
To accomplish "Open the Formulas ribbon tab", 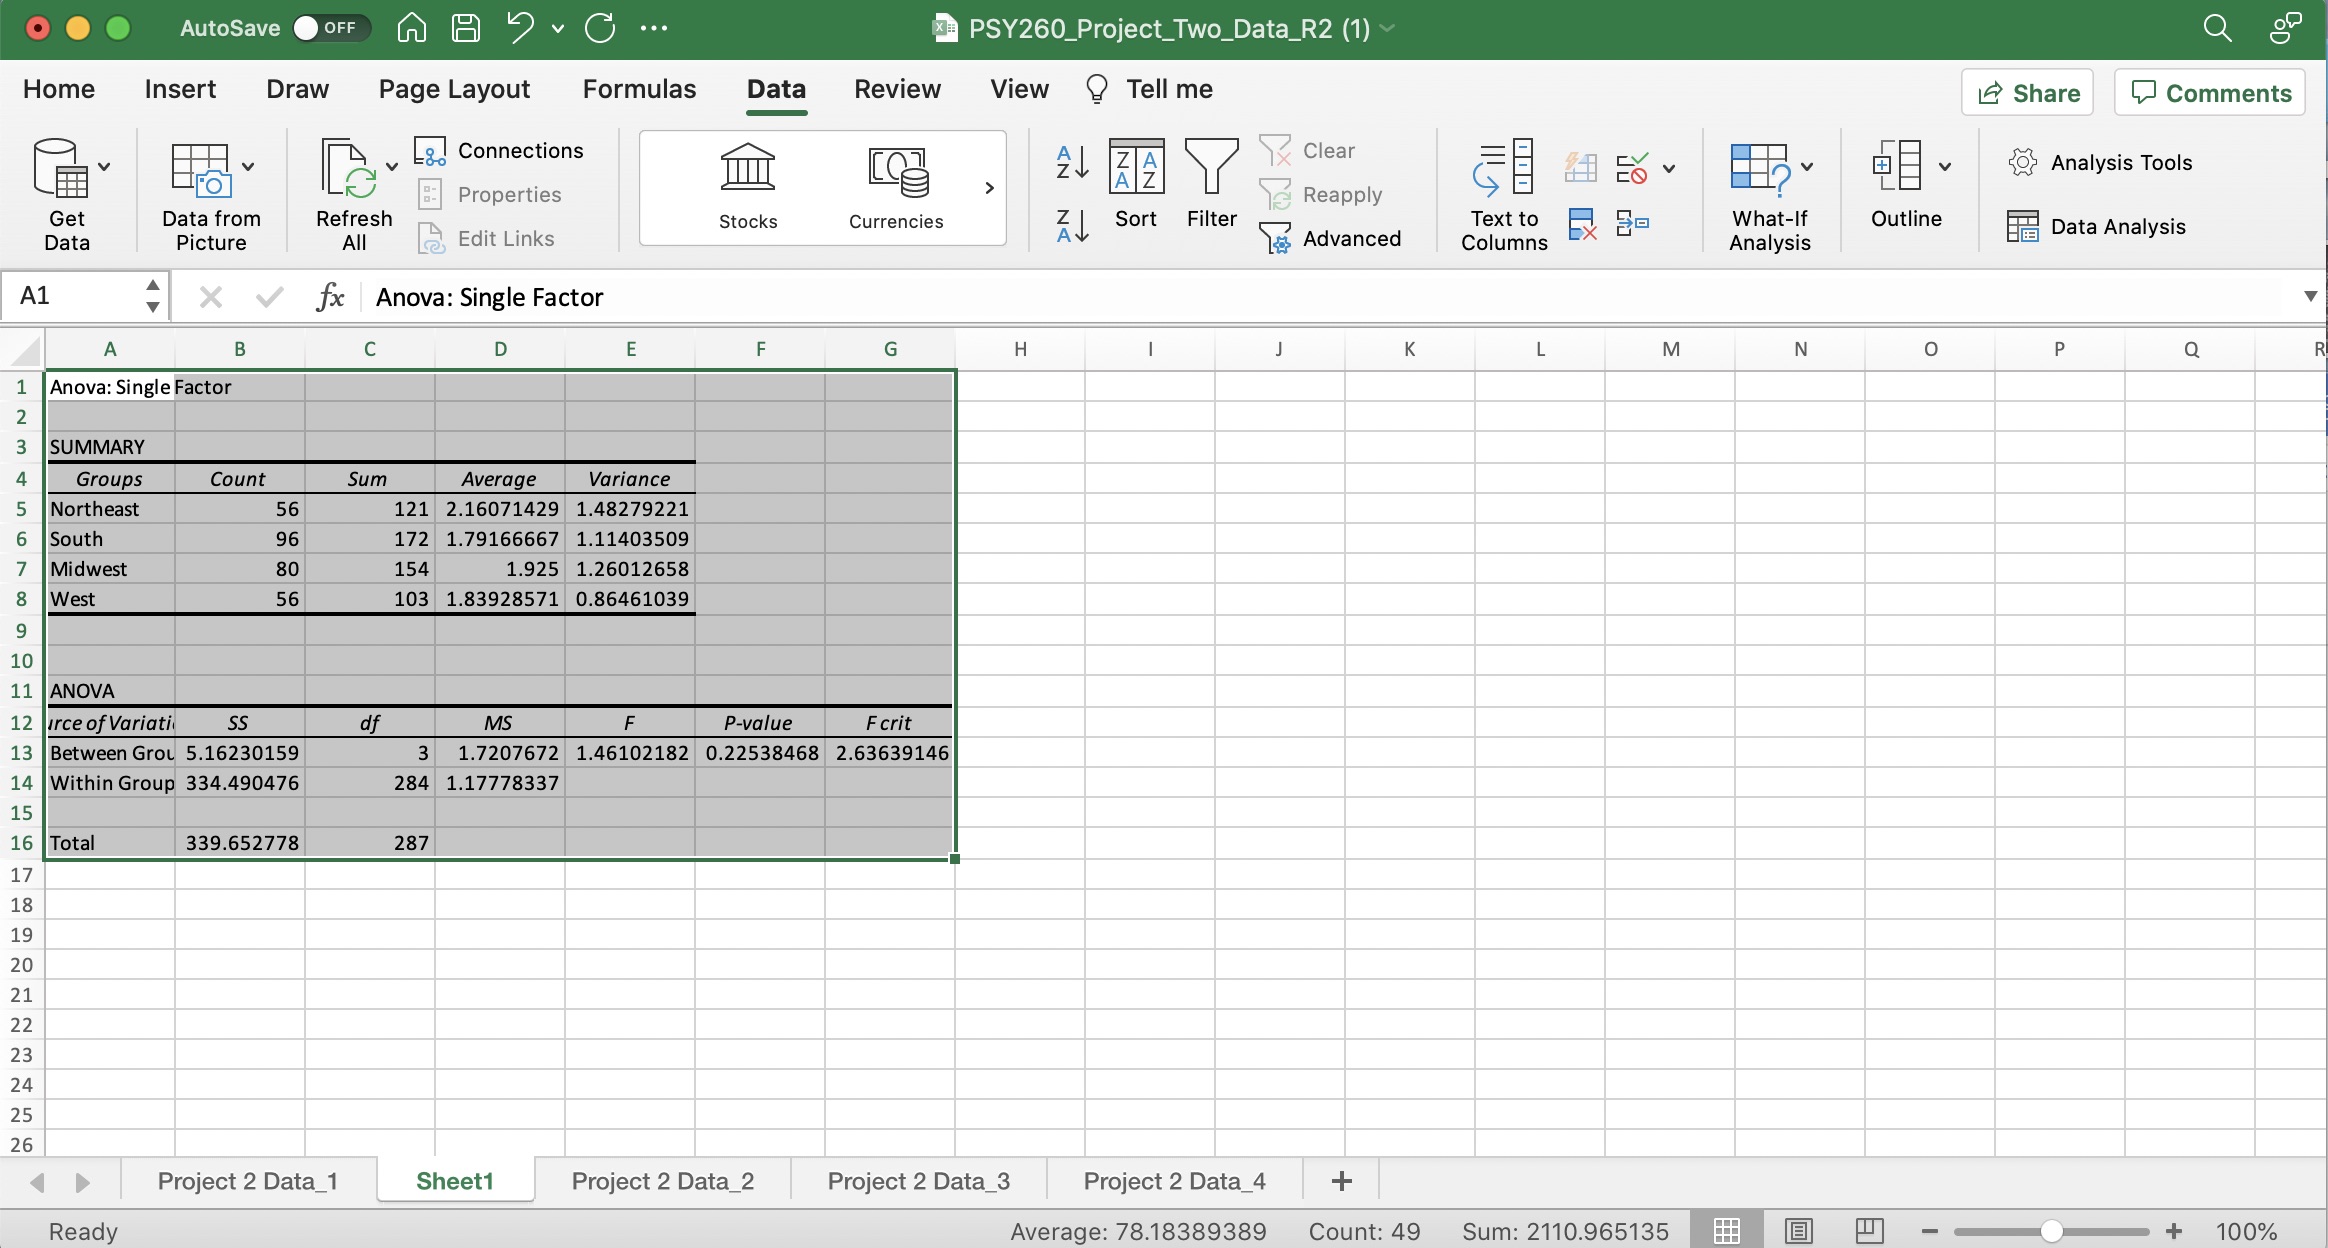I will click(639, 88).
